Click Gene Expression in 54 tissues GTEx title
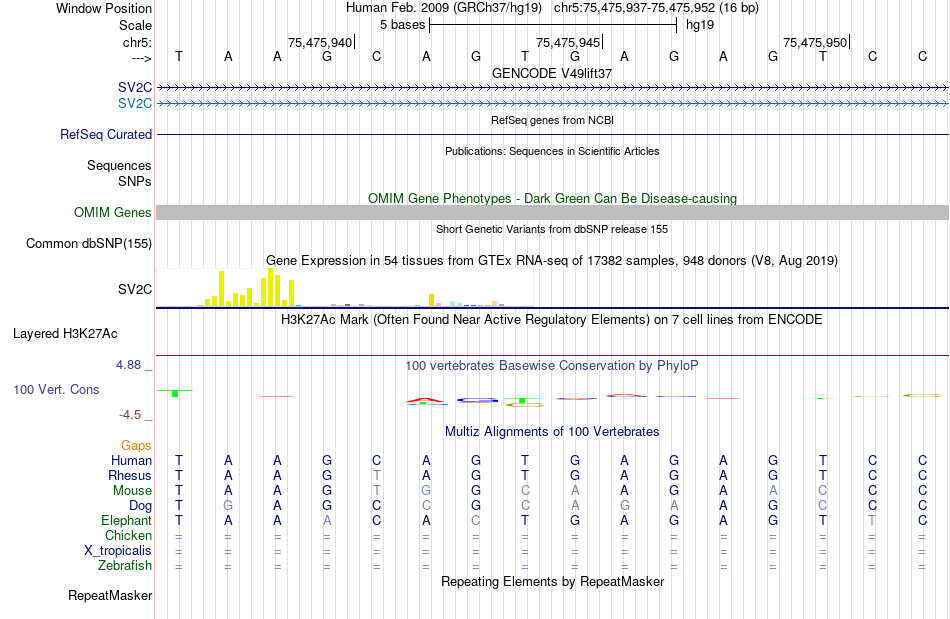950x619 pixels. pos(552,260)
